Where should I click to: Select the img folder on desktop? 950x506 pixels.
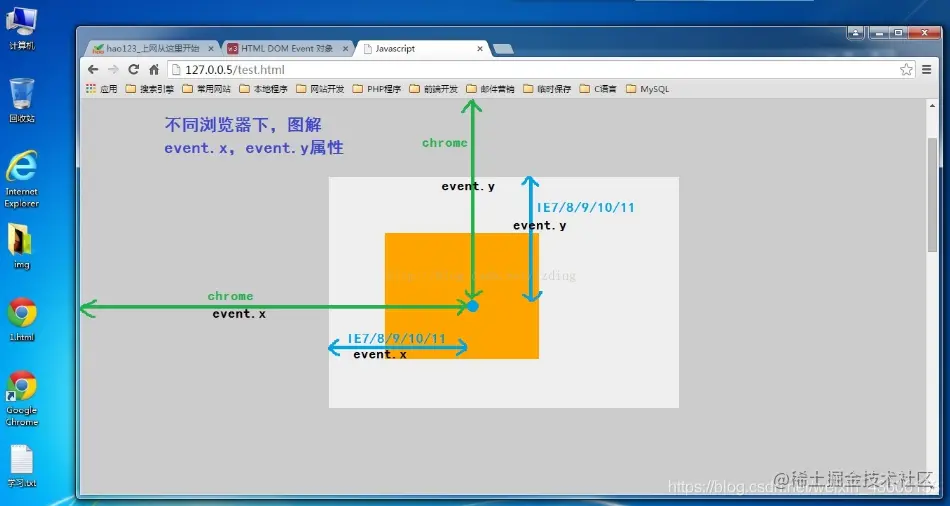point(21,246)
